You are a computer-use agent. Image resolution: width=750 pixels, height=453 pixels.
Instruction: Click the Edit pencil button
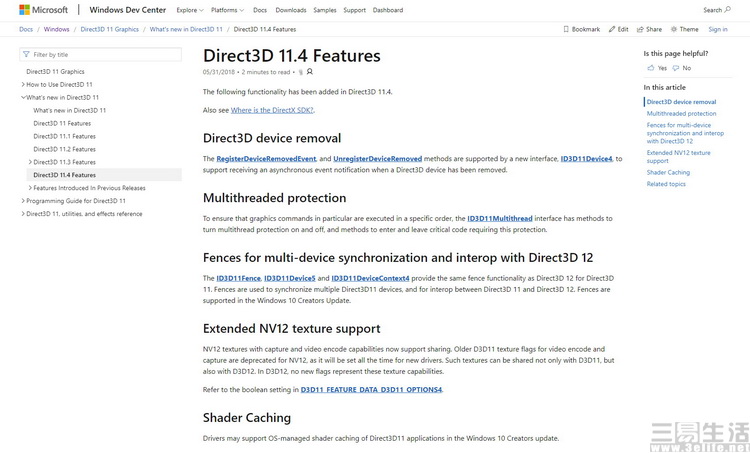pos(619,30)
